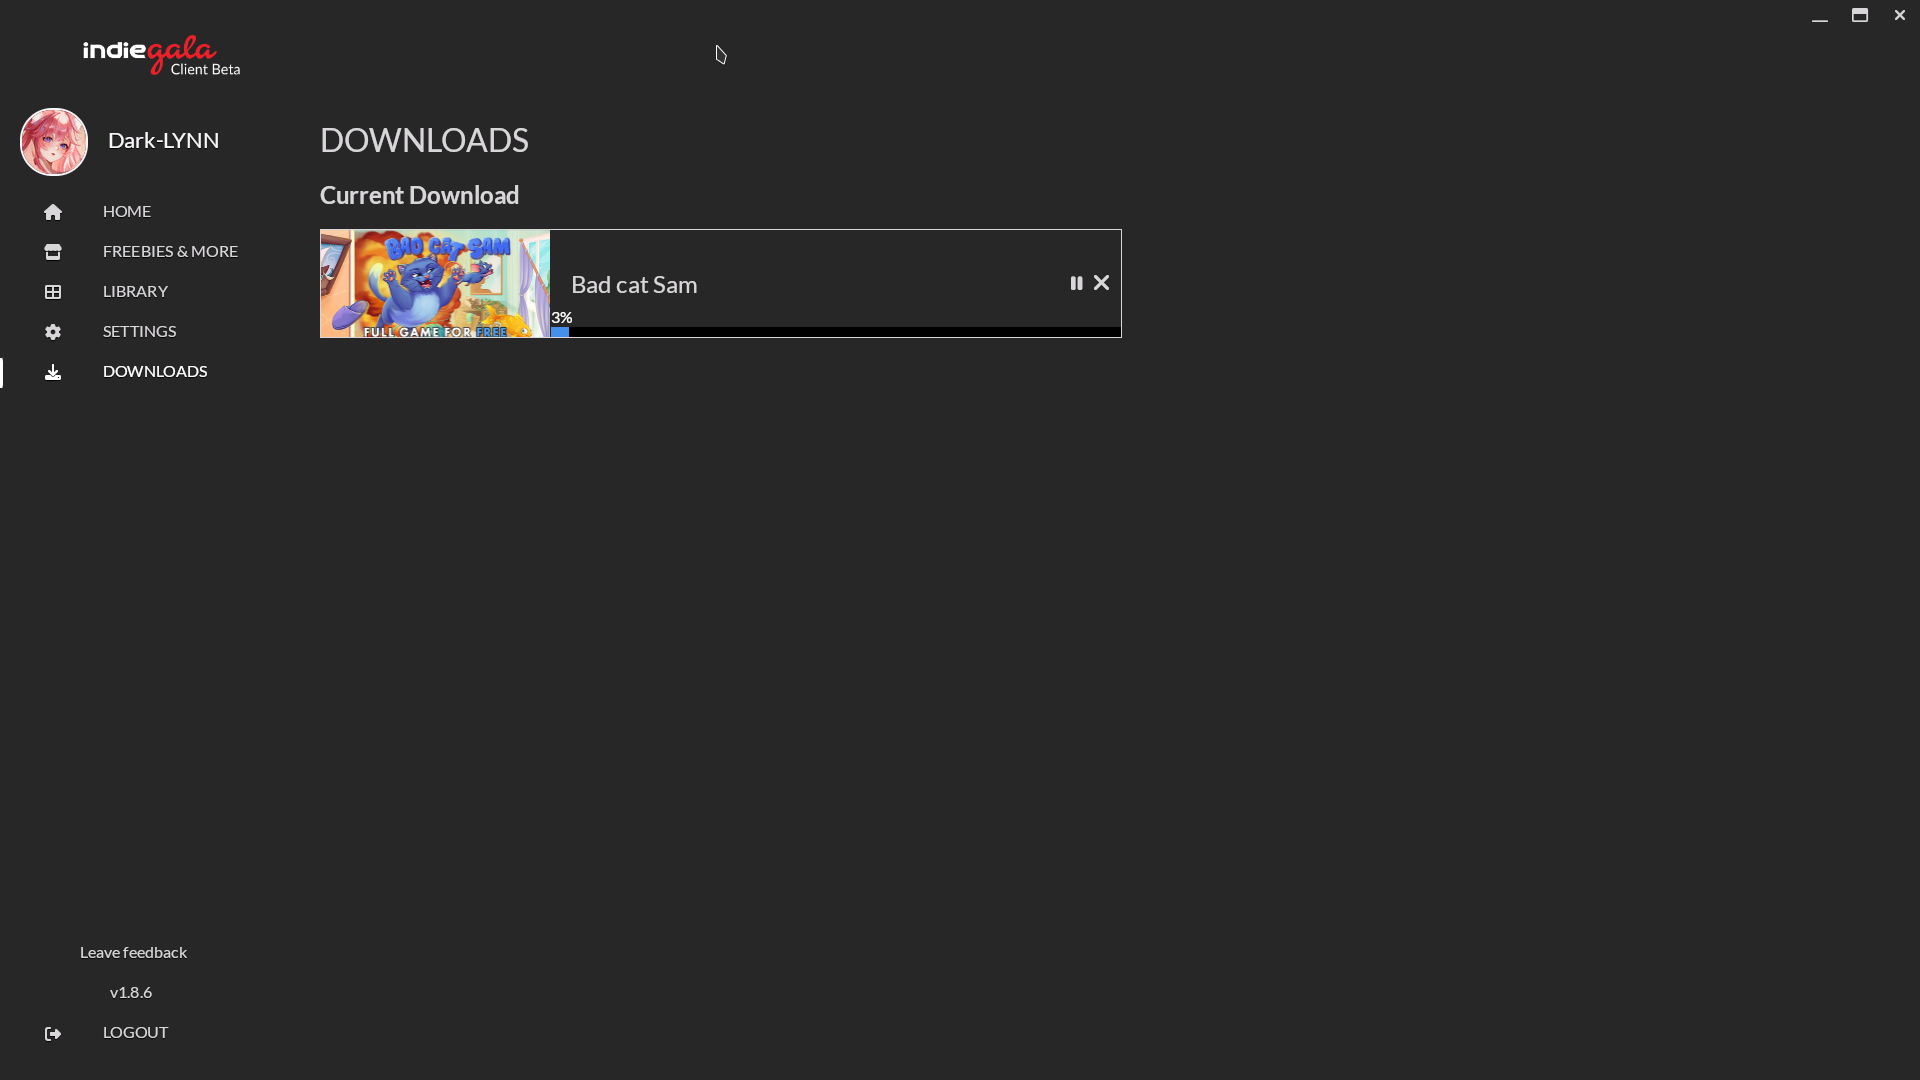
Task: Click the Downloads arrow icon
Action: (x=53, y=372)
